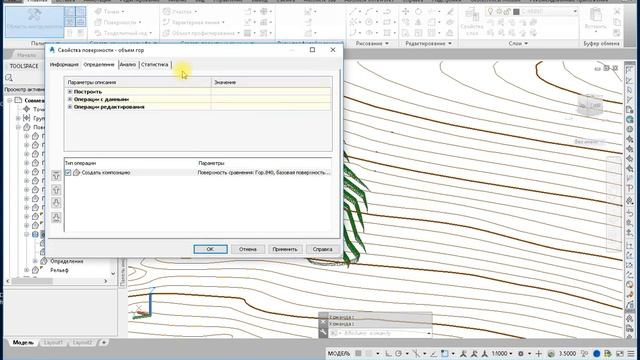The height and width of the screenshot is (360, 640).
Task: Expand the Построить parameter group
Action: click(70, 92)
